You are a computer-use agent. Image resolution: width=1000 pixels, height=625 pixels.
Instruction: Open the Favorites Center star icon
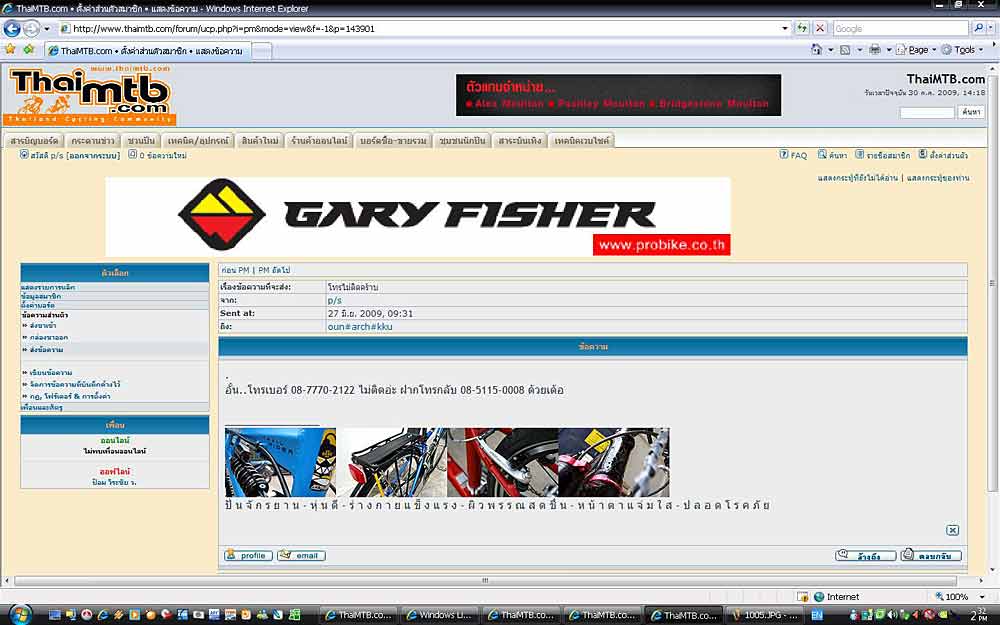point(10,49)
